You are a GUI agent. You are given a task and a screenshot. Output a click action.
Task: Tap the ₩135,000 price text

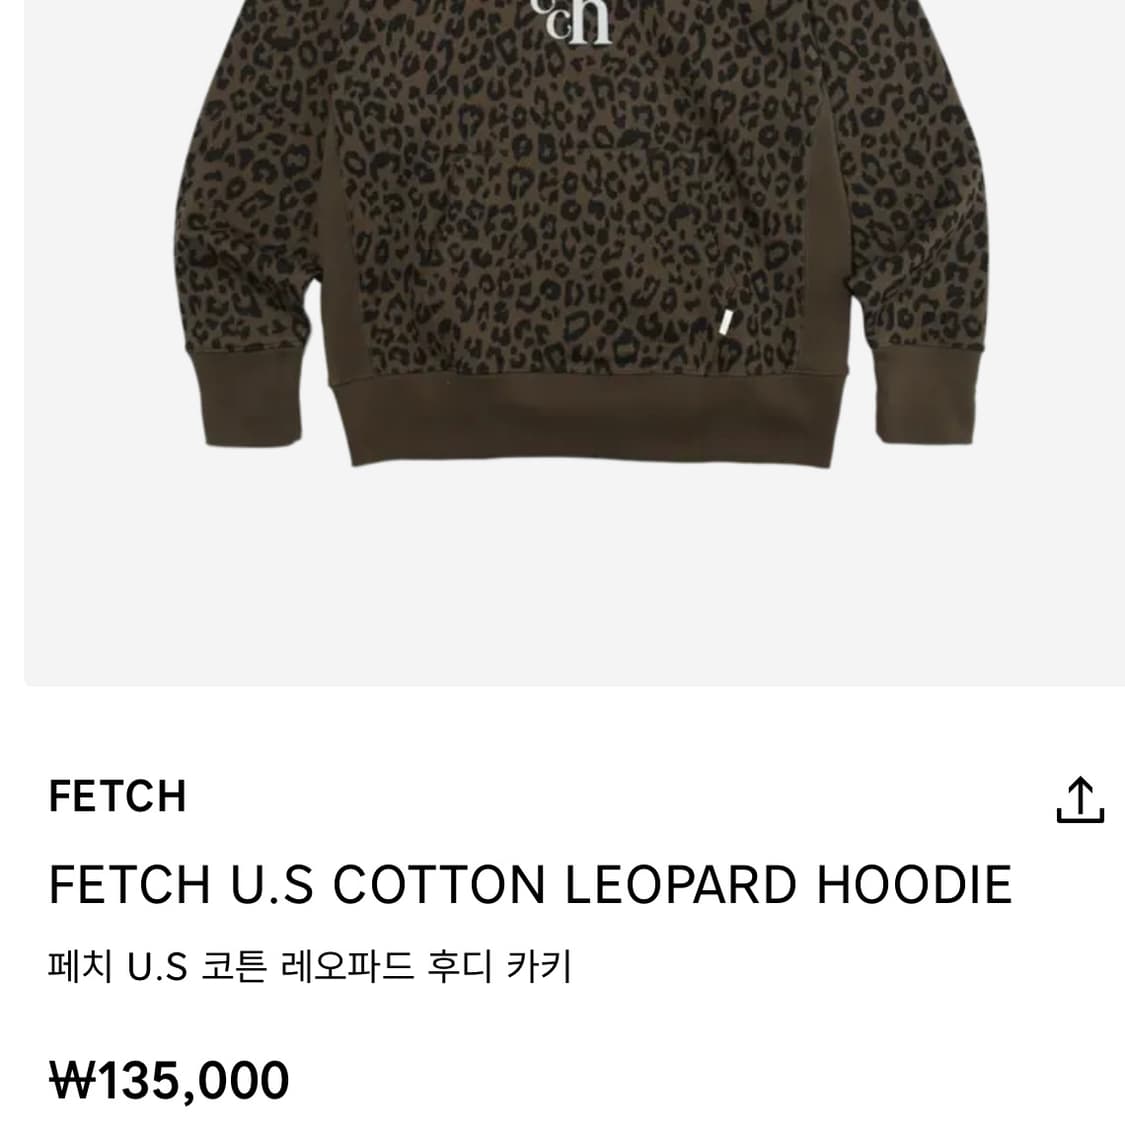pyautogui.click(x=168, y=1080)
